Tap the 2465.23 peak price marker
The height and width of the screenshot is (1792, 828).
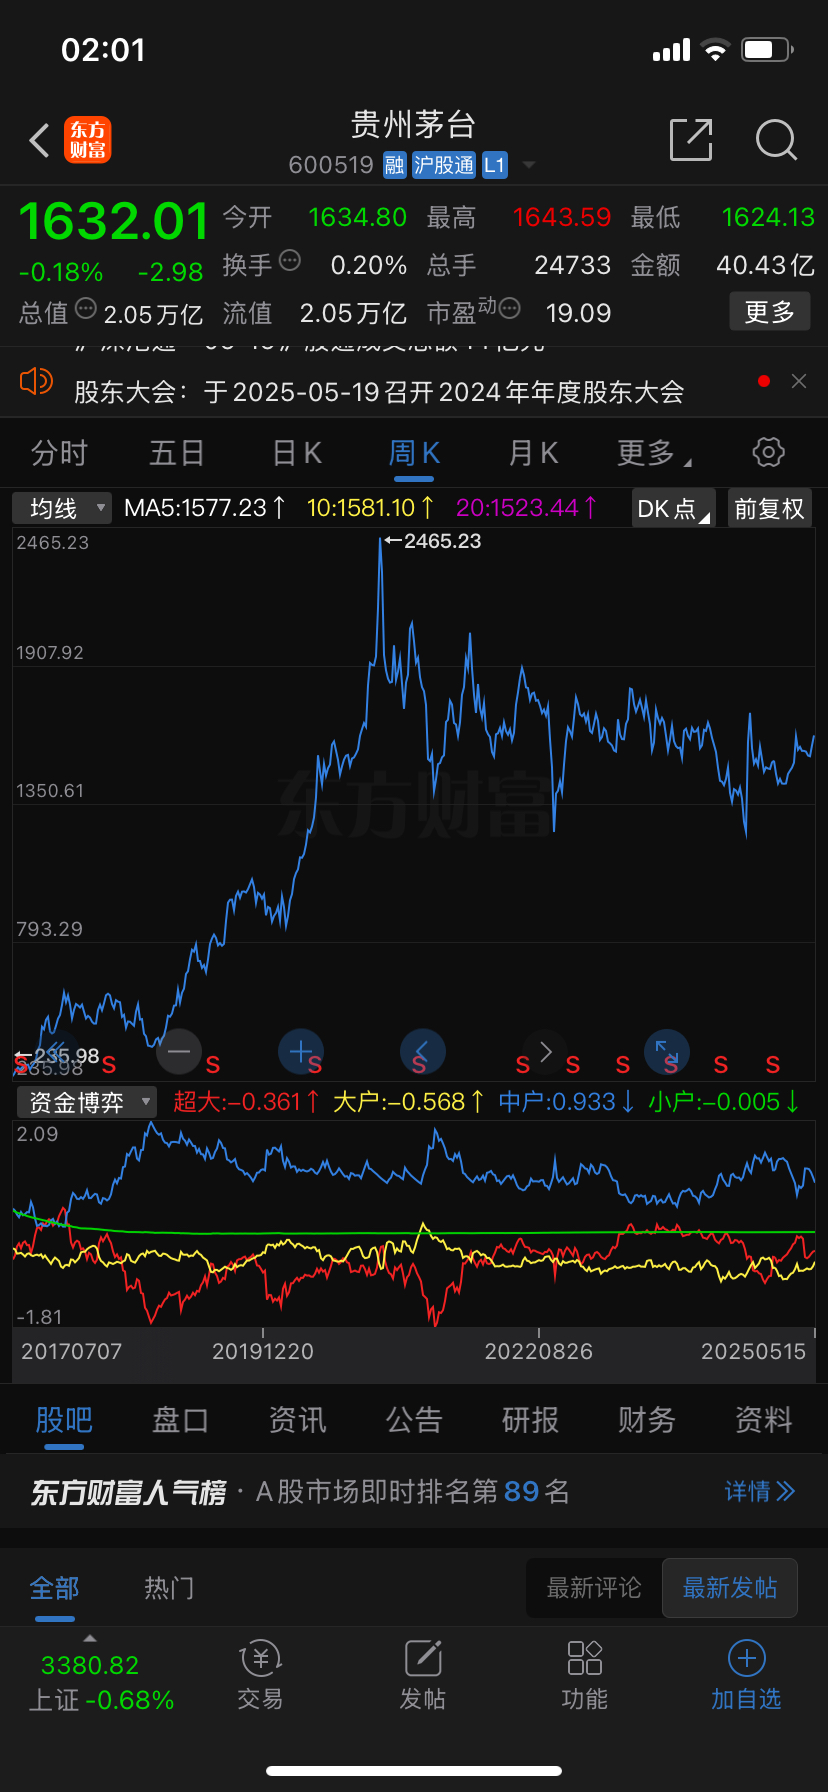click(x=433, y=541)
